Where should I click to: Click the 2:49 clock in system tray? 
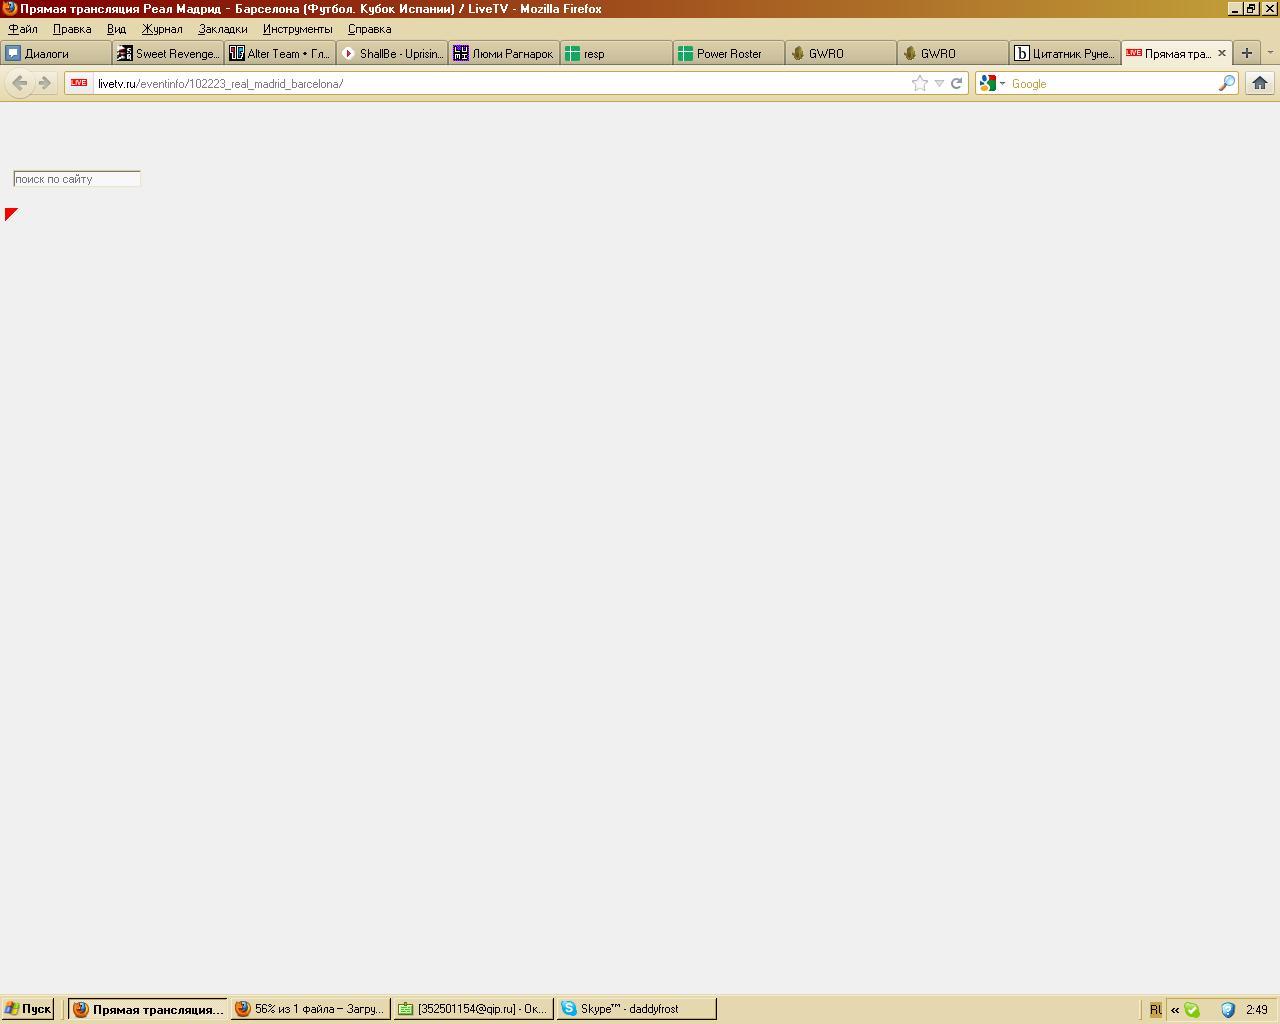click(1257, 1010)
